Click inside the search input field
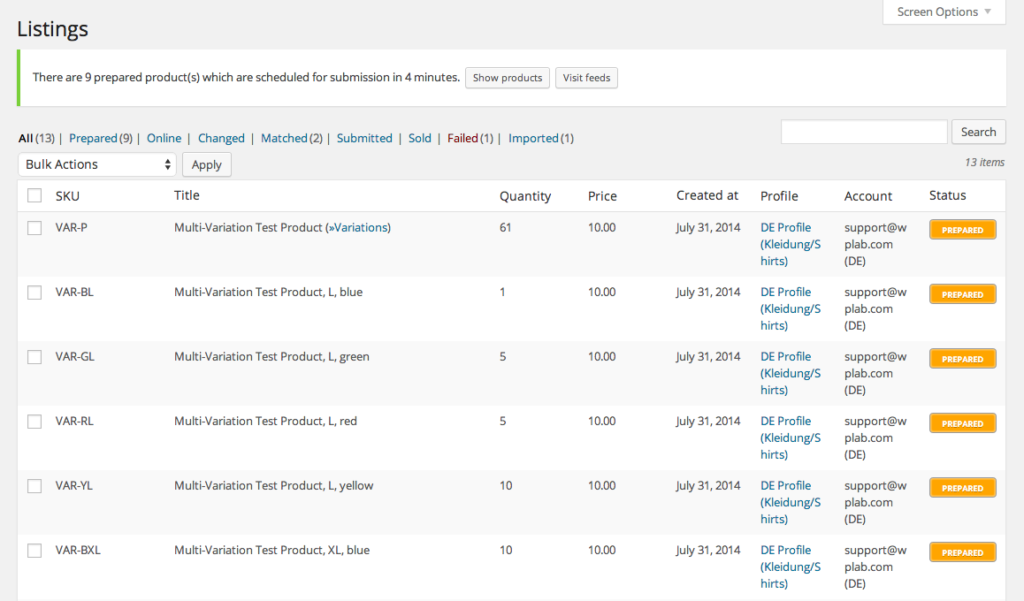Viewport: 1024px width, 601px height. [x=863, y=131]
